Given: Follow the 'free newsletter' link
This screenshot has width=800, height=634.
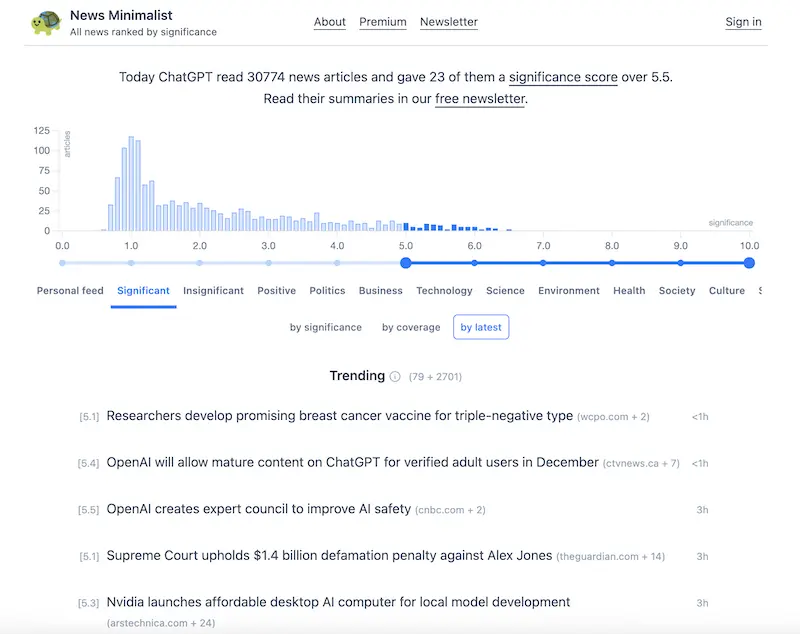Looking at the screenshot, I should pos(480,99).
